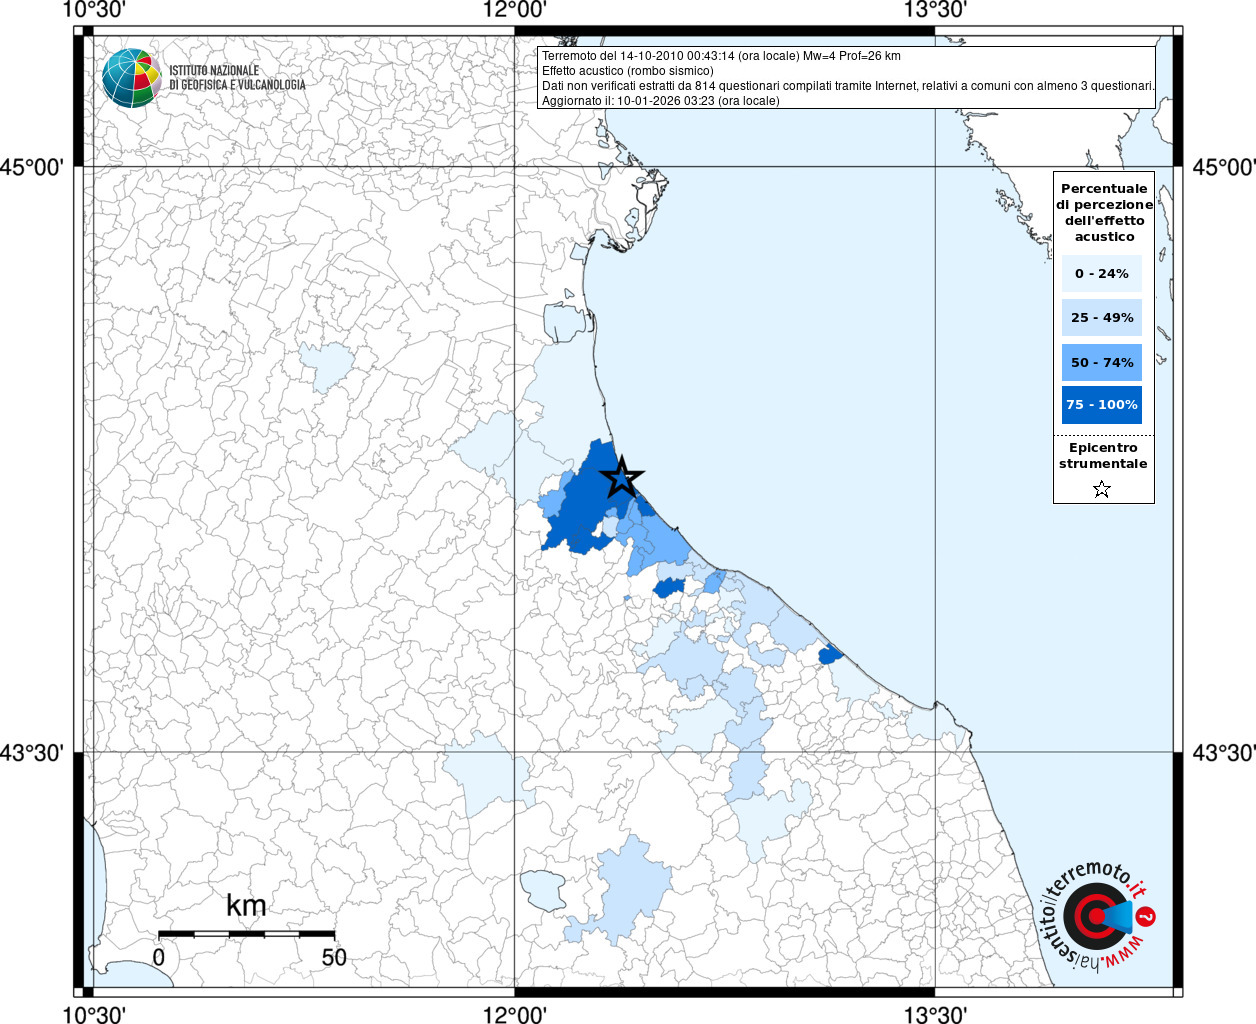Viewport: 1256px width, 1024px height.
Task: Click the km scale bar
Action: click(246, 934)
